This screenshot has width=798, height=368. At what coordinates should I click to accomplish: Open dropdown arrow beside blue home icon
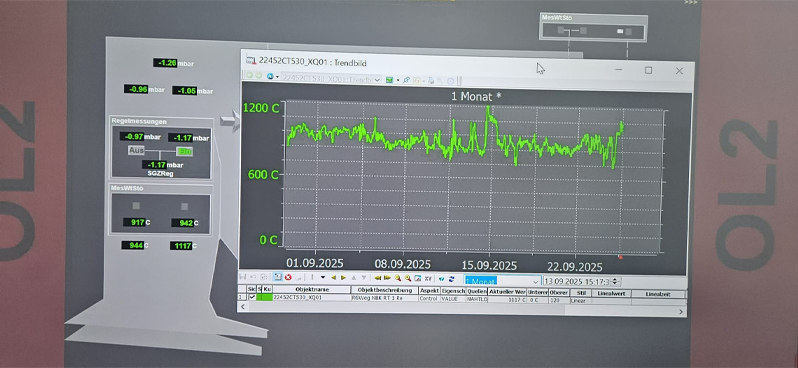pyautogui.click(x=277, y=77)
